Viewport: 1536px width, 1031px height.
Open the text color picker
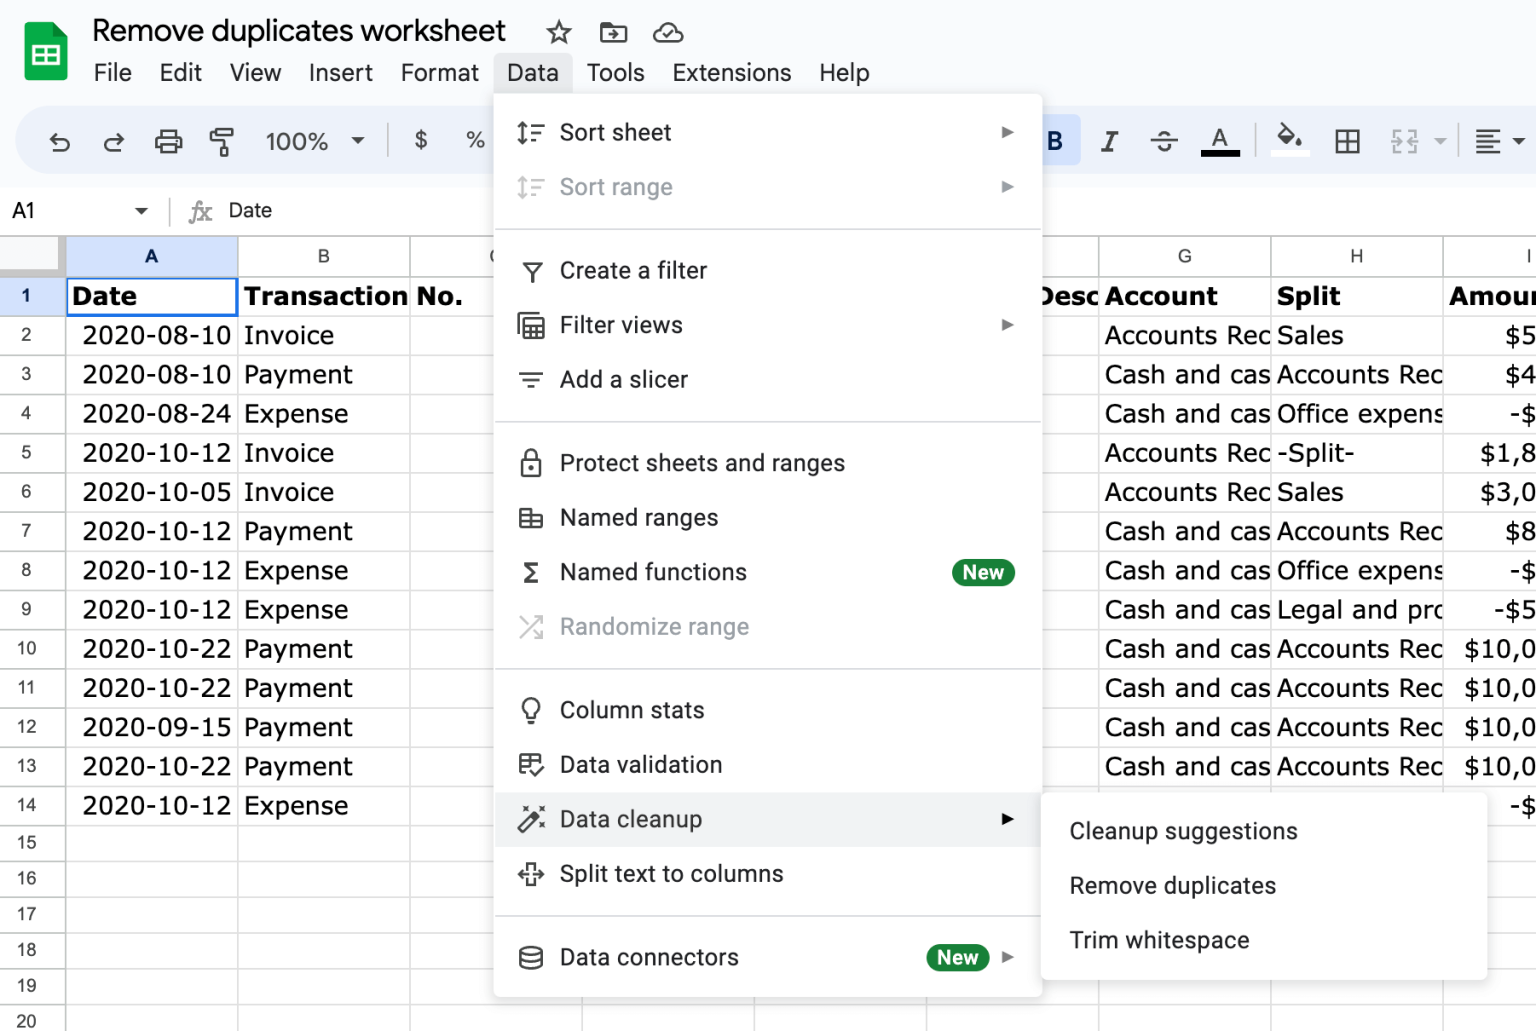pos(1219,140)
